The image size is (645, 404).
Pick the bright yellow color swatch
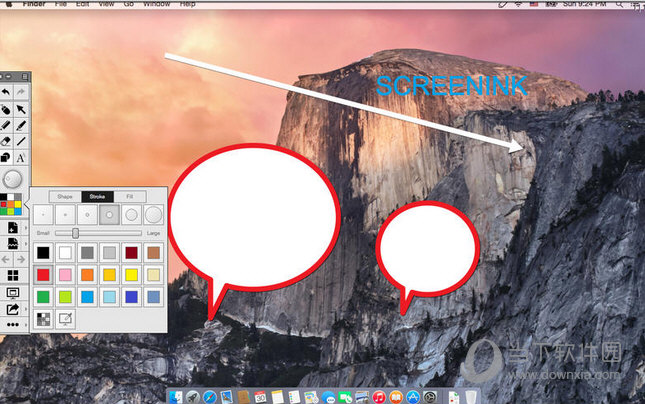coord(131,275)
